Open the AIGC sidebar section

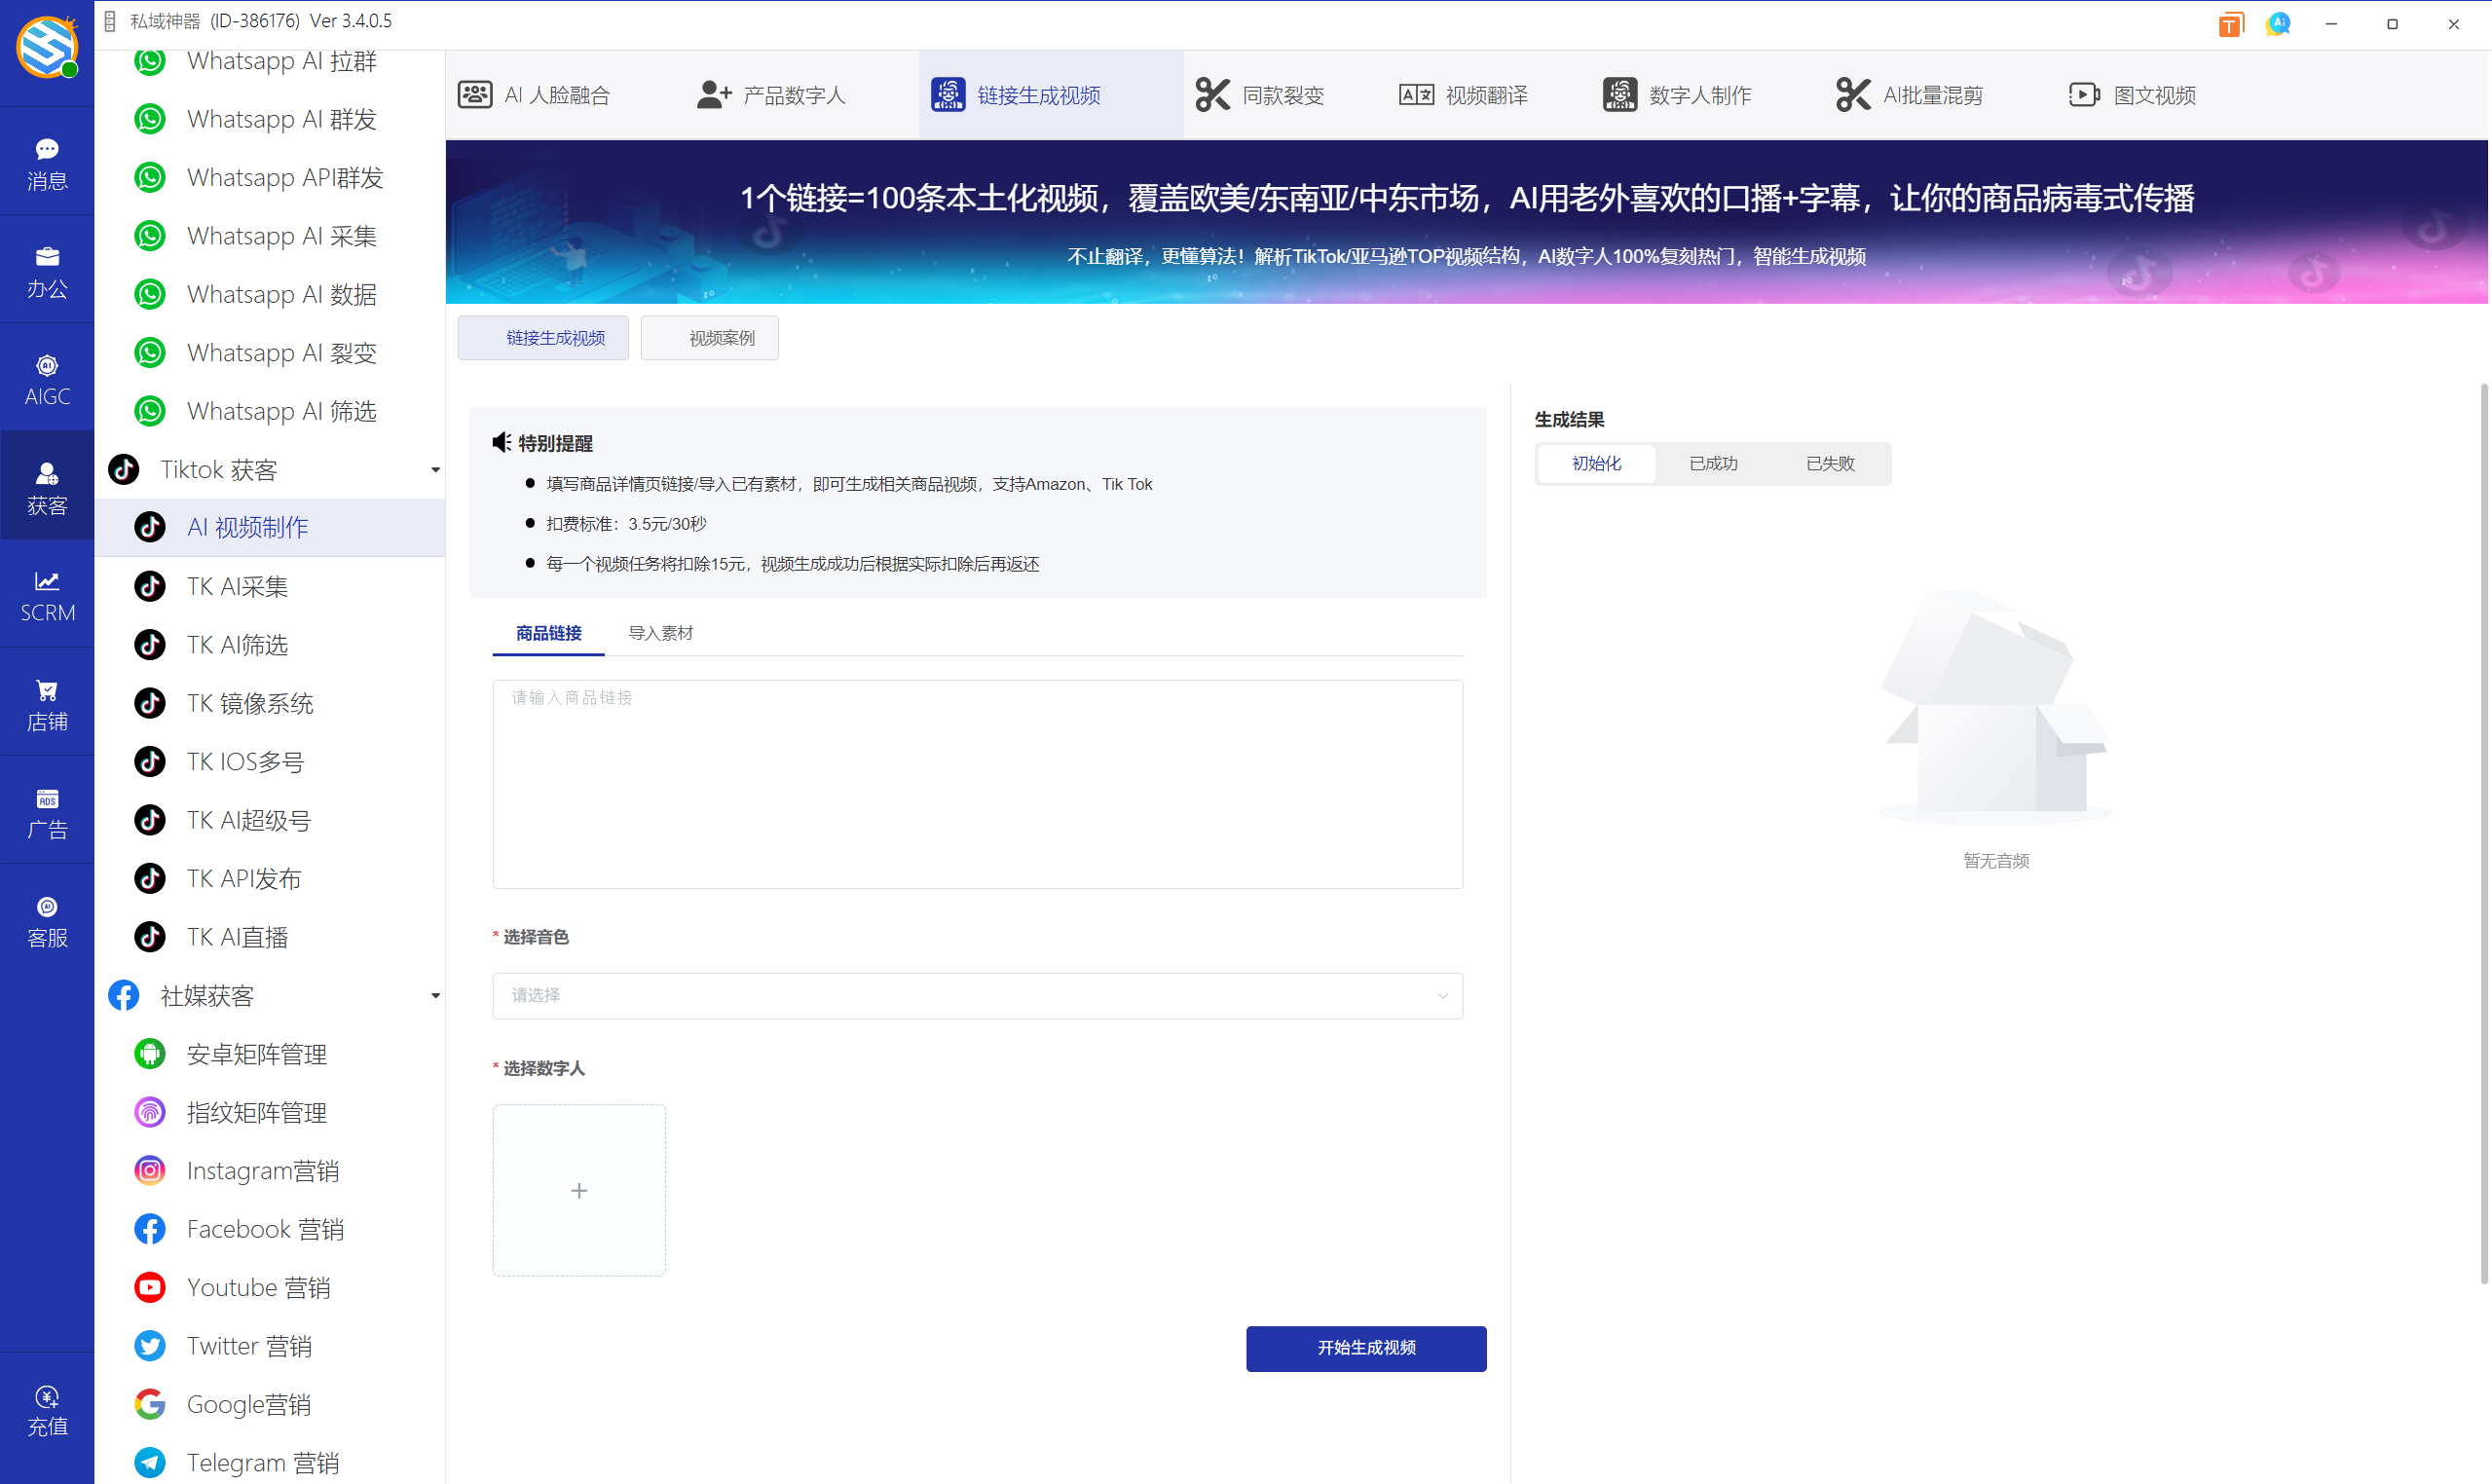47,379
